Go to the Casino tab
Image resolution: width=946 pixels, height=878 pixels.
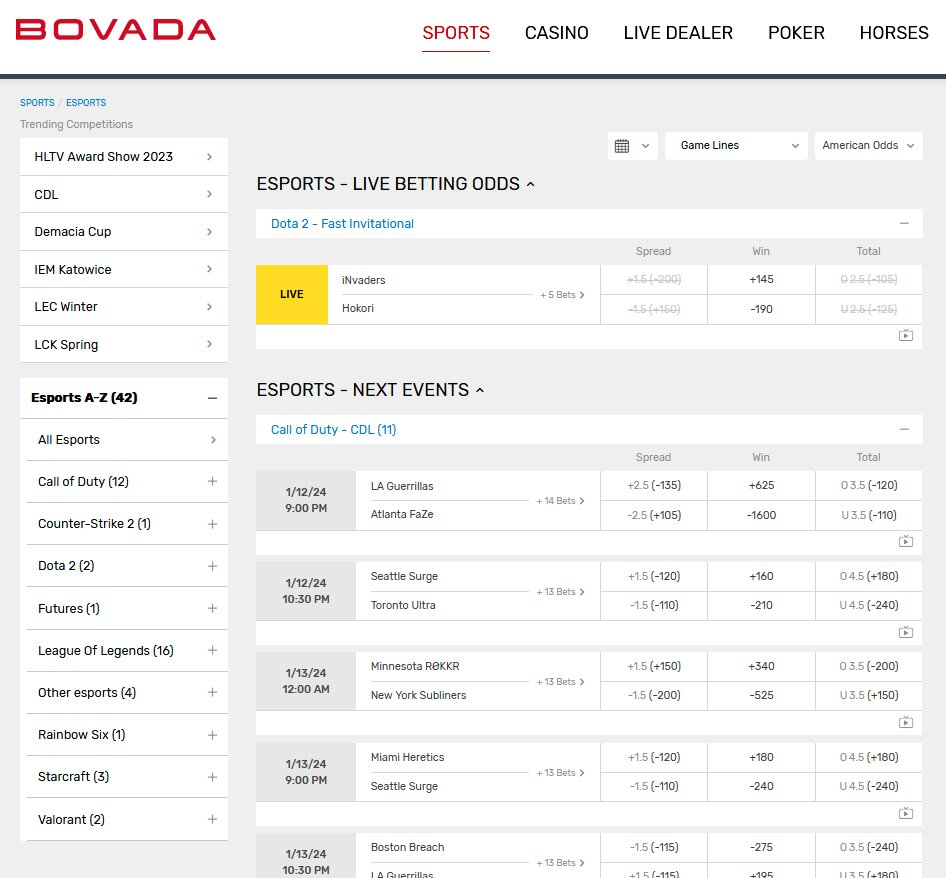(556, 33)
